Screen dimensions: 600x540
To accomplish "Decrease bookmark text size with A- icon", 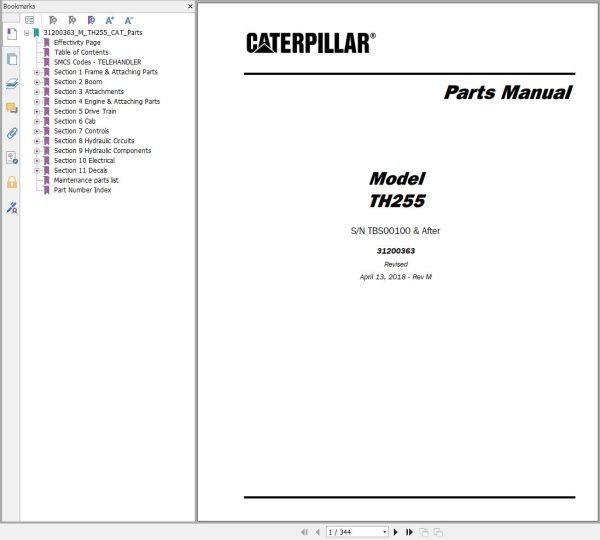I will pos(129,20).
